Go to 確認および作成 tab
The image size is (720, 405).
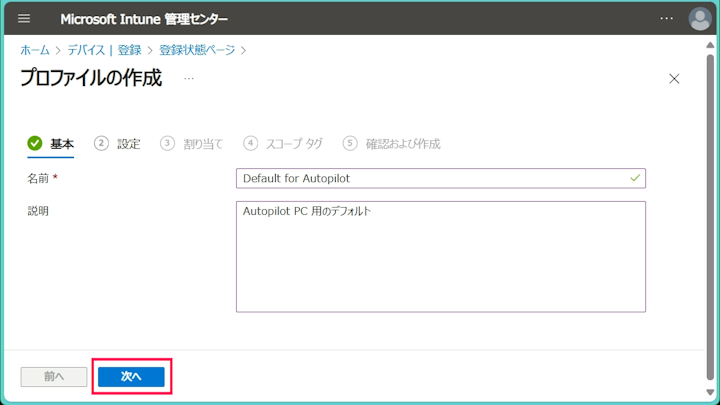pos(403,144)
